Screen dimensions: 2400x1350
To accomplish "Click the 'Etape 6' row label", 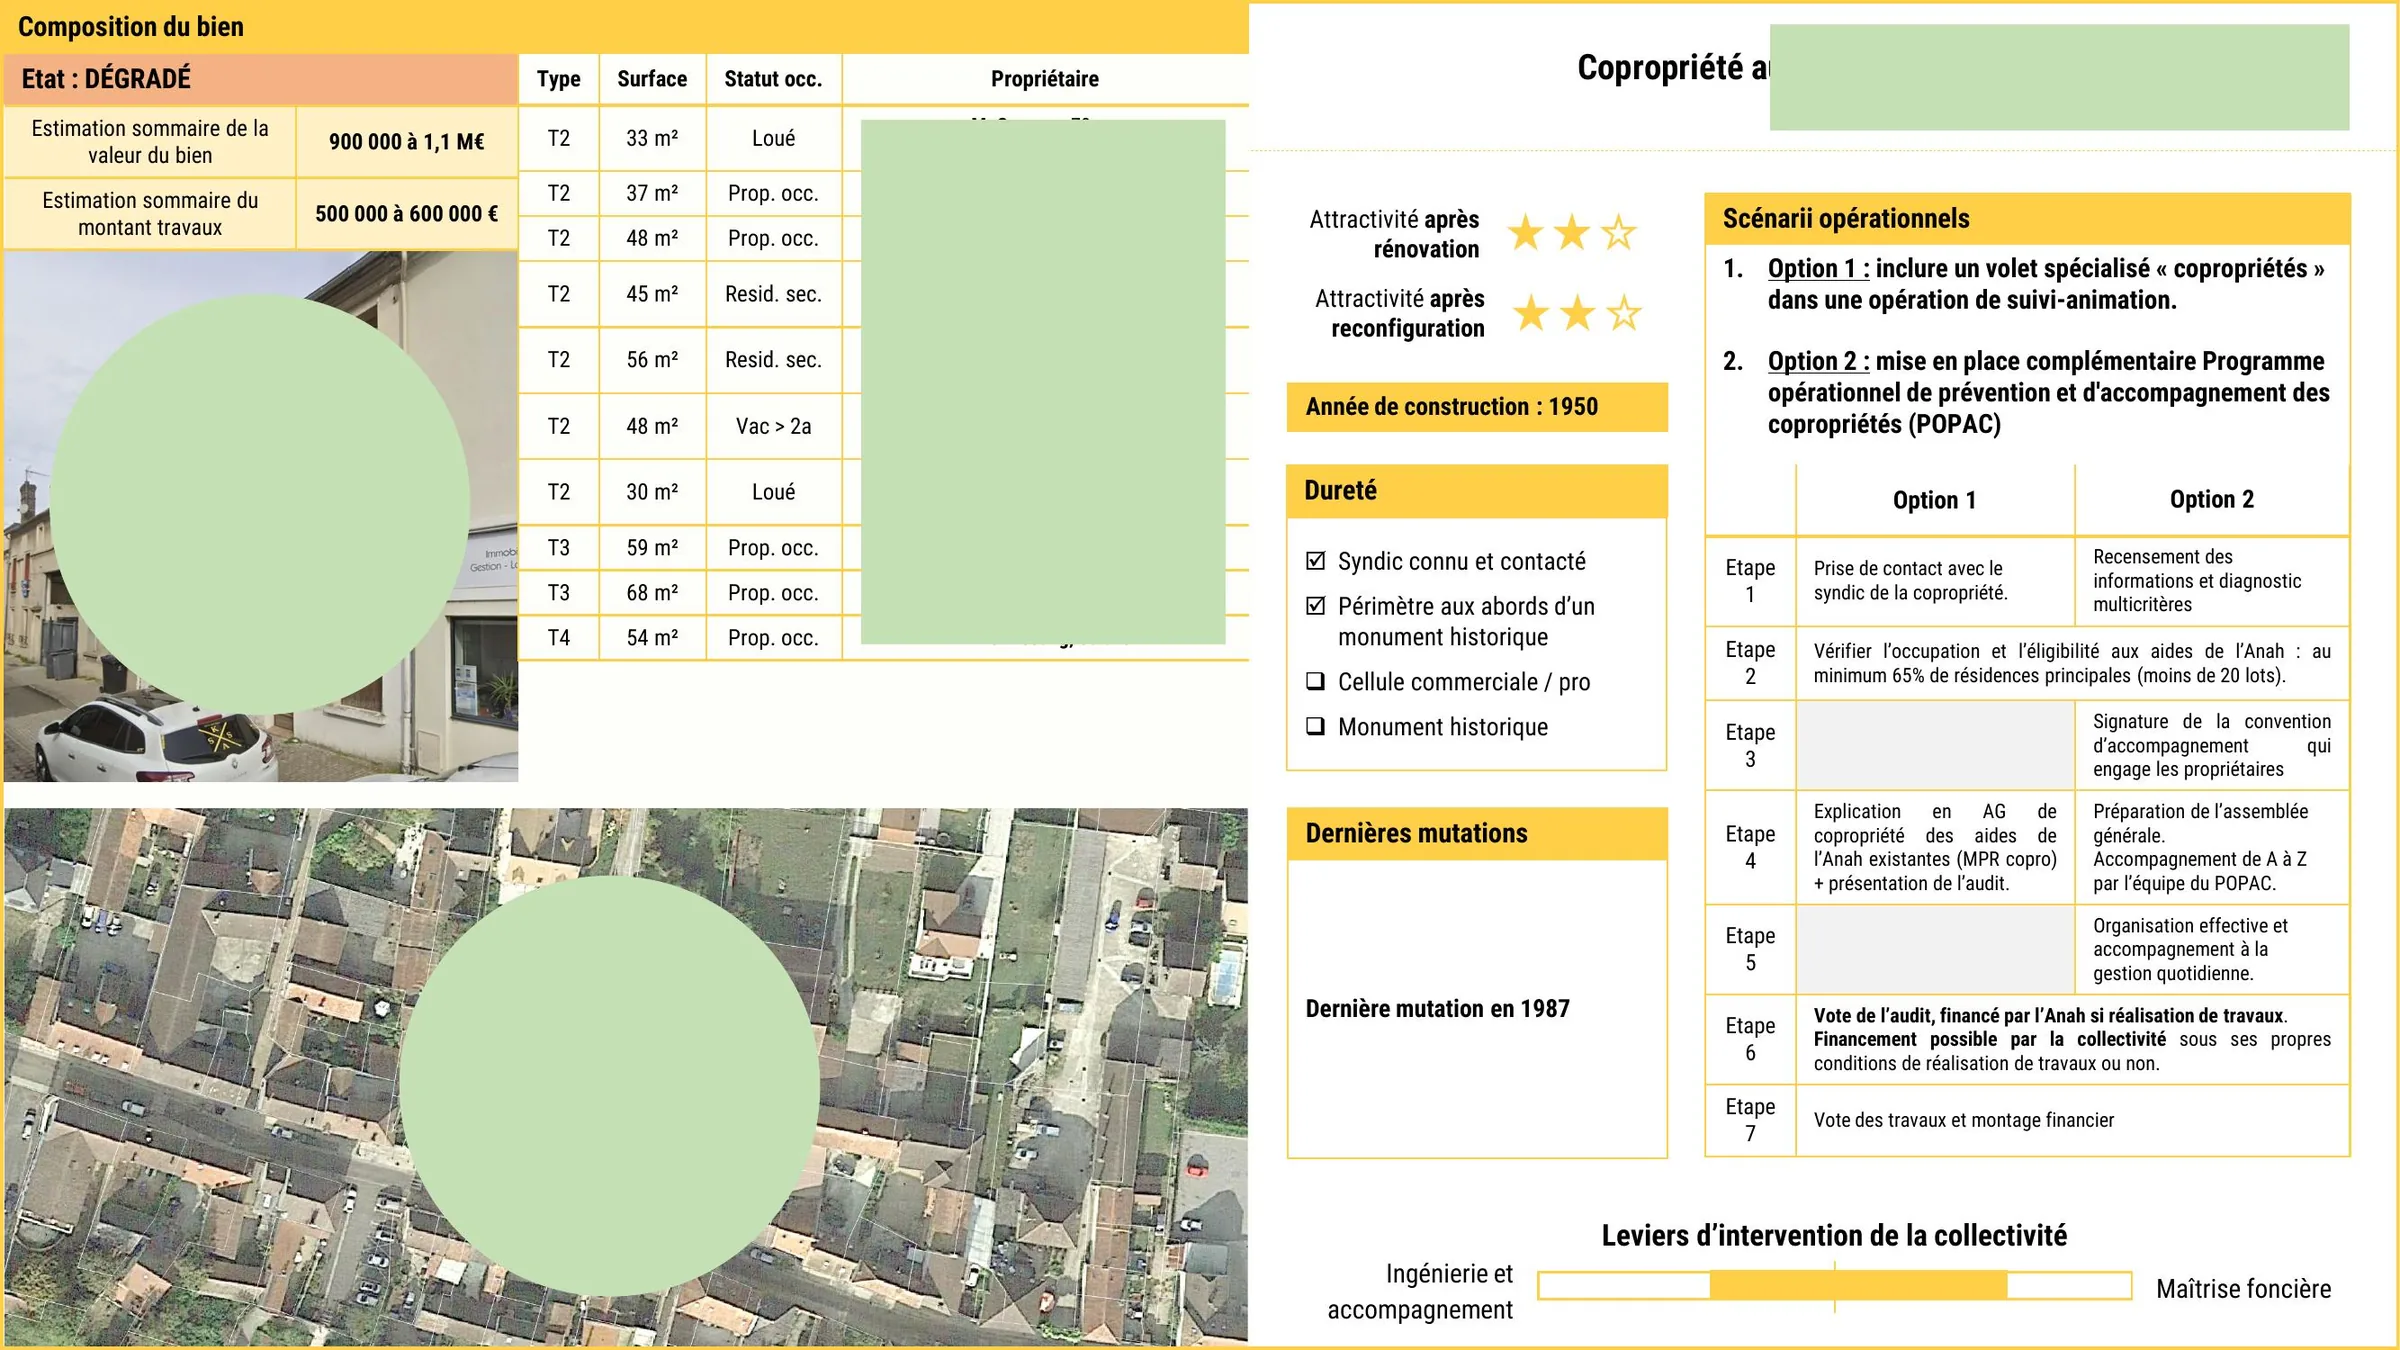I will pos(1750,1040).
